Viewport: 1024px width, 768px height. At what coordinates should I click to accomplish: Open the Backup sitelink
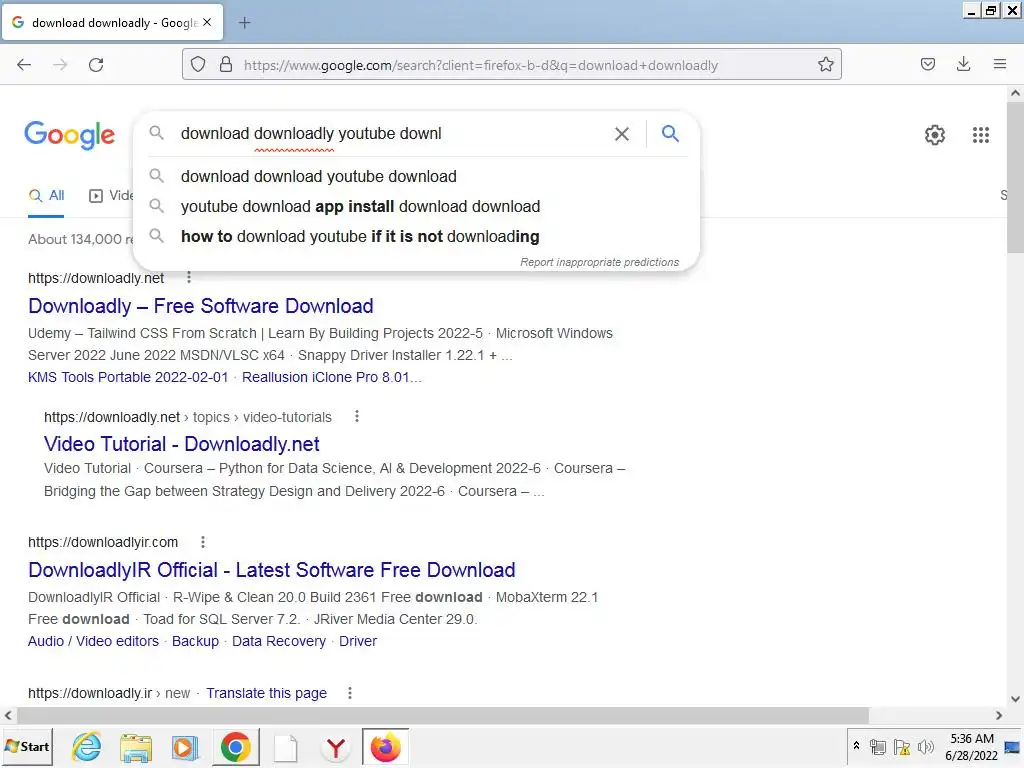[x=195, y=641]
